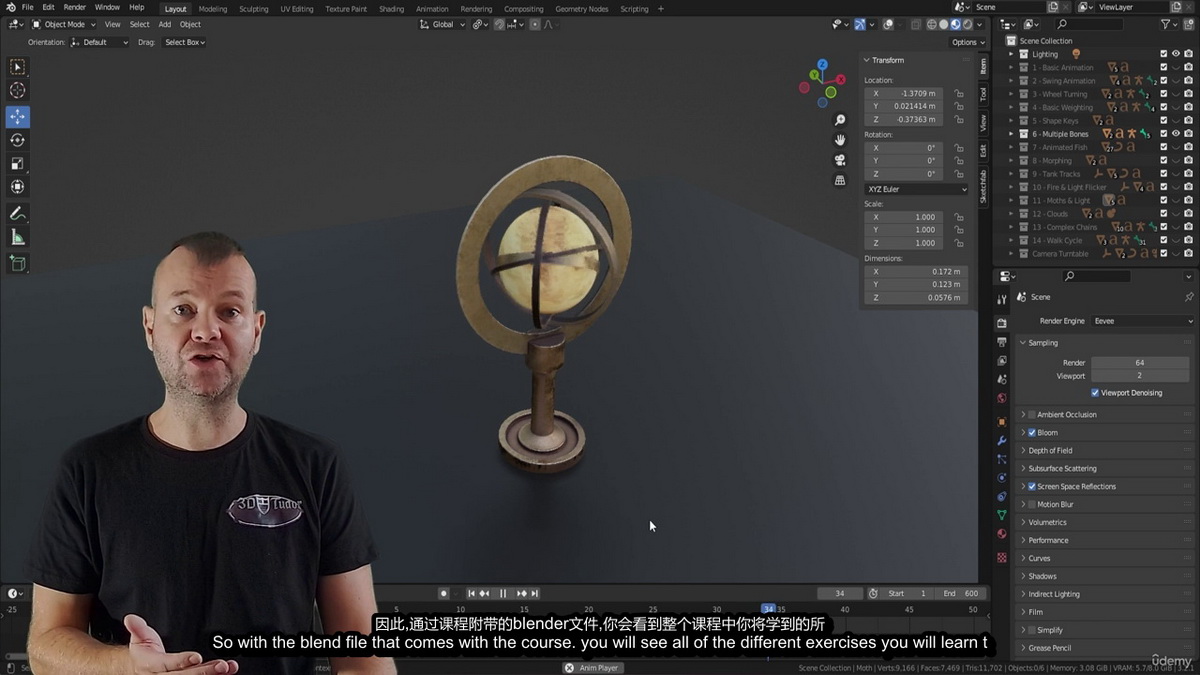The image size is (1200, 675).
Task: Open the Modifier properties tab icon
Action: click(1002, 441)
